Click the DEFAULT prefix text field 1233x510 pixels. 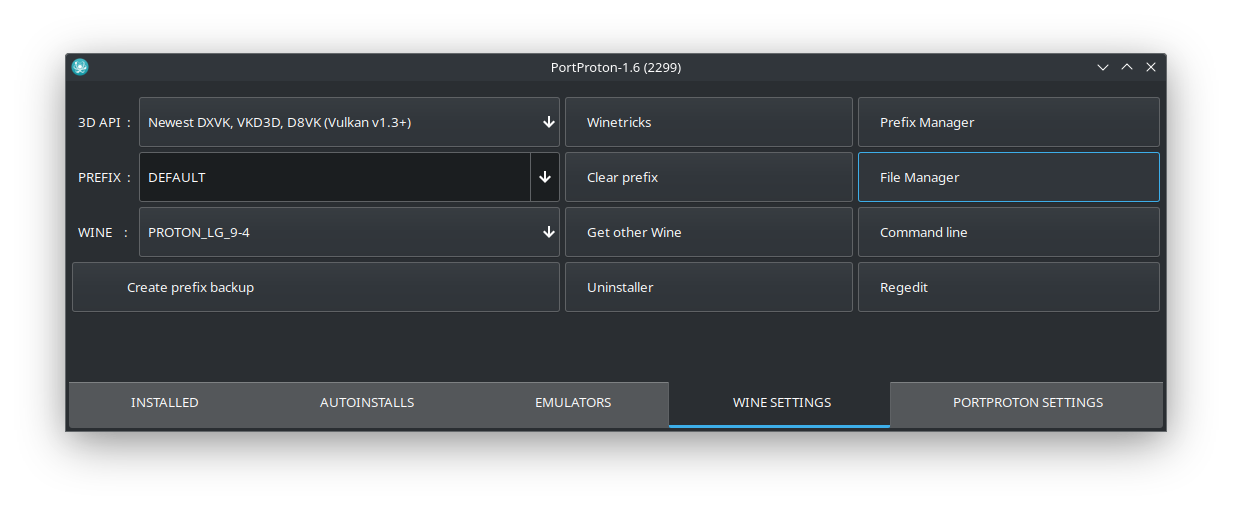(335, 177)
